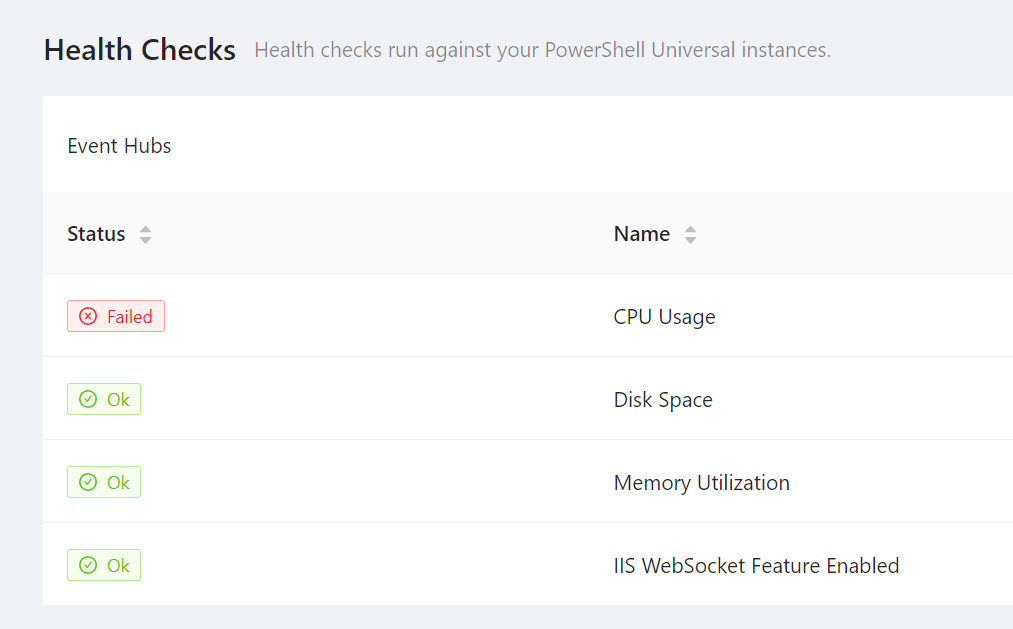
Task: Open the CPU Usage health check
Action: click(x=664, y=317)
